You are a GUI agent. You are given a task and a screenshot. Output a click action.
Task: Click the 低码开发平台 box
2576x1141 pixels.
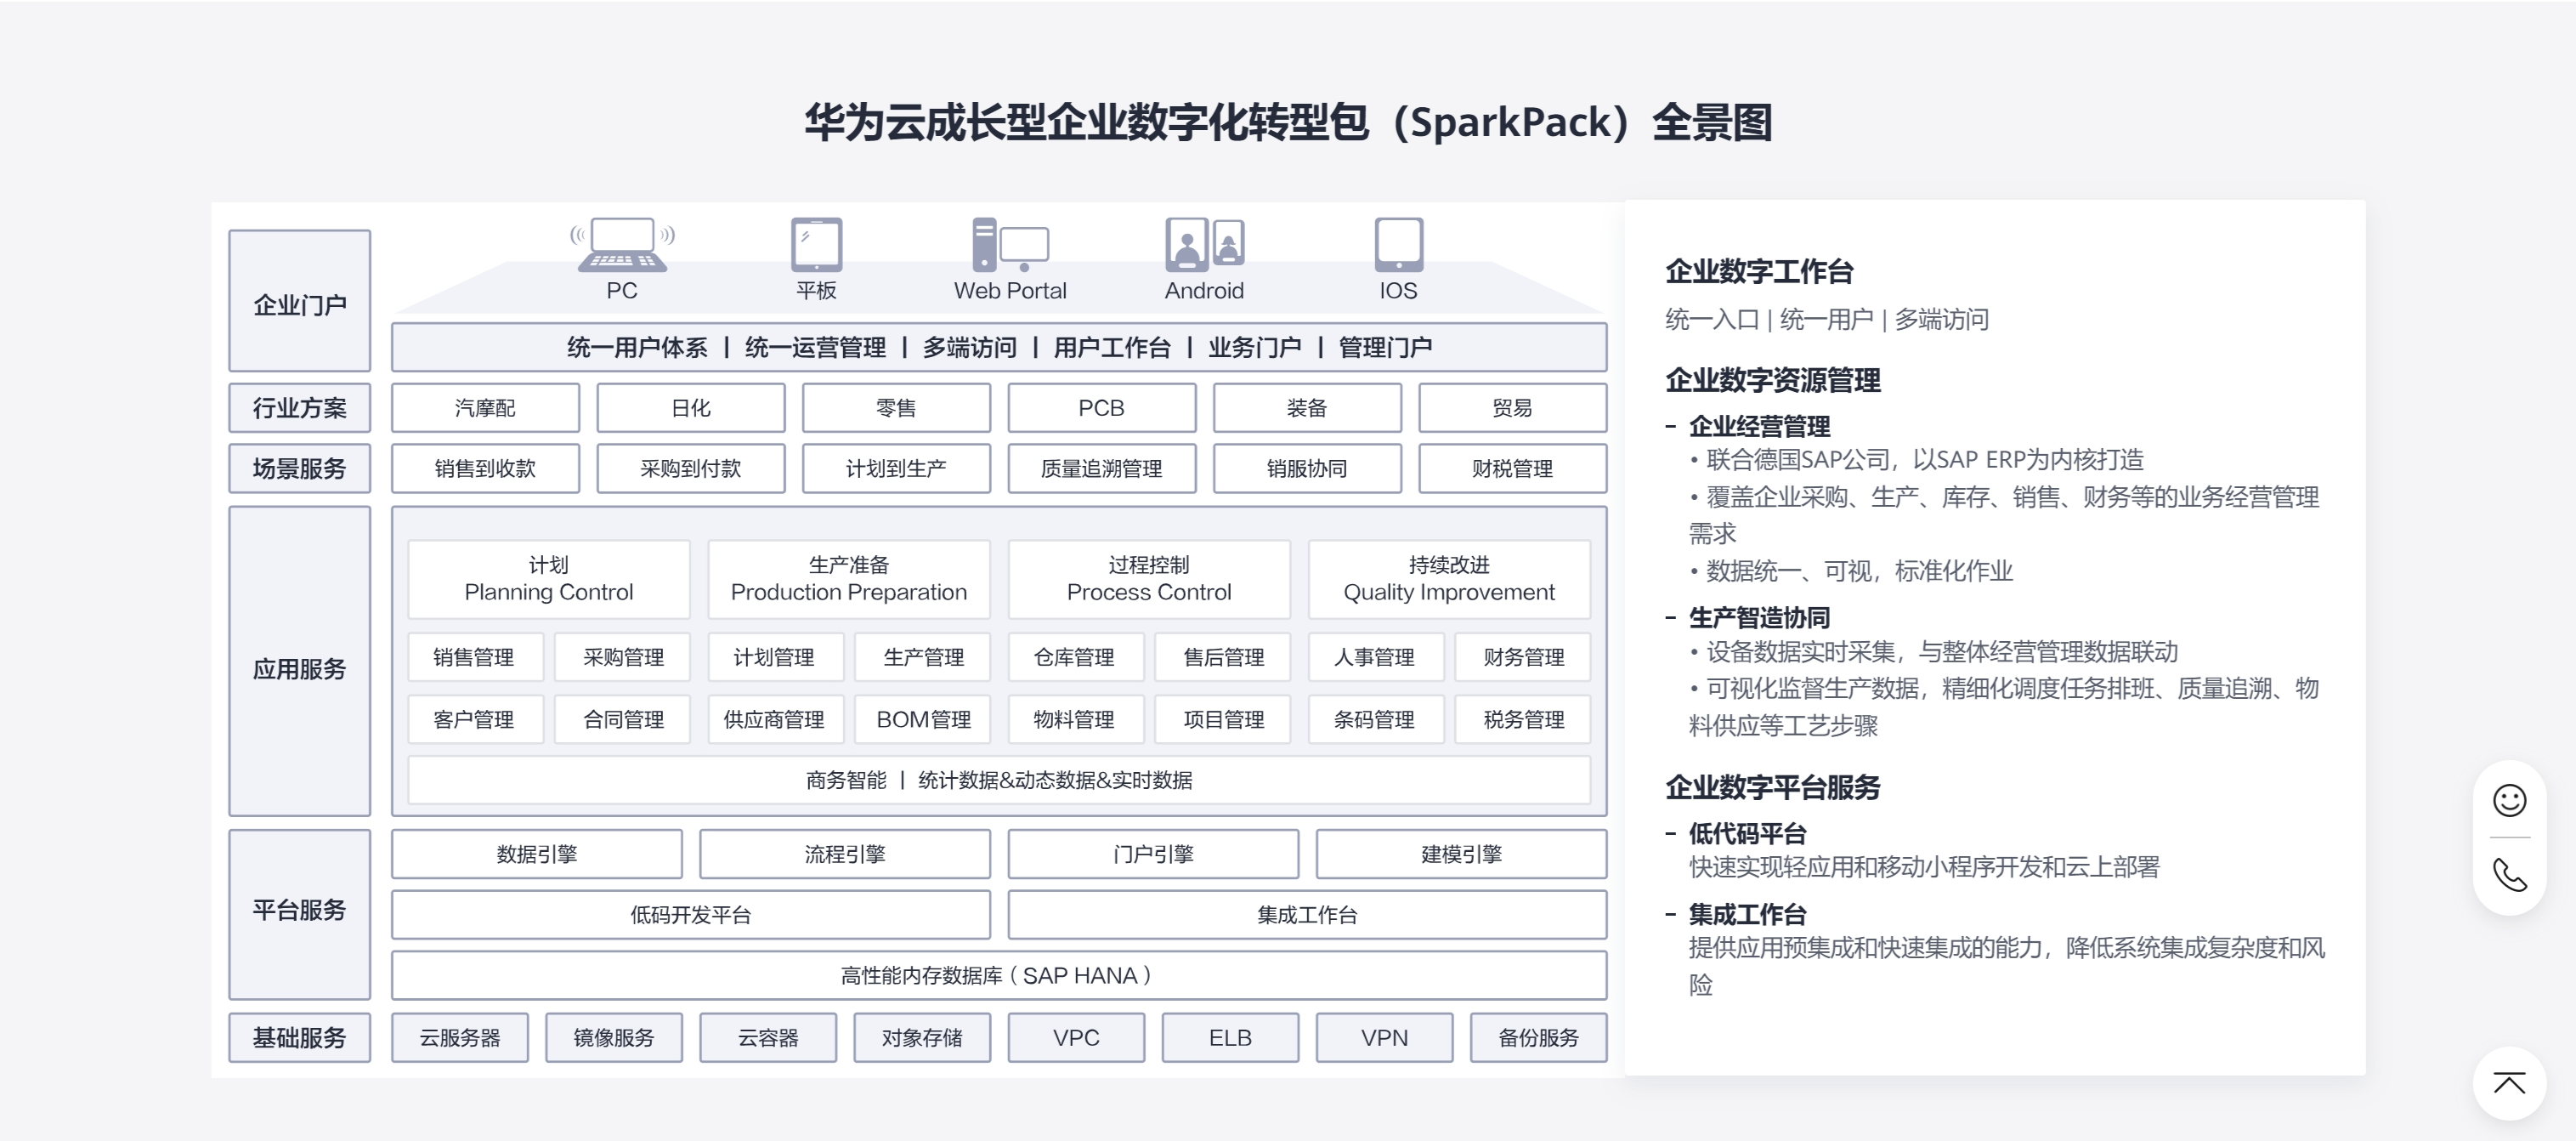[691, 914]
